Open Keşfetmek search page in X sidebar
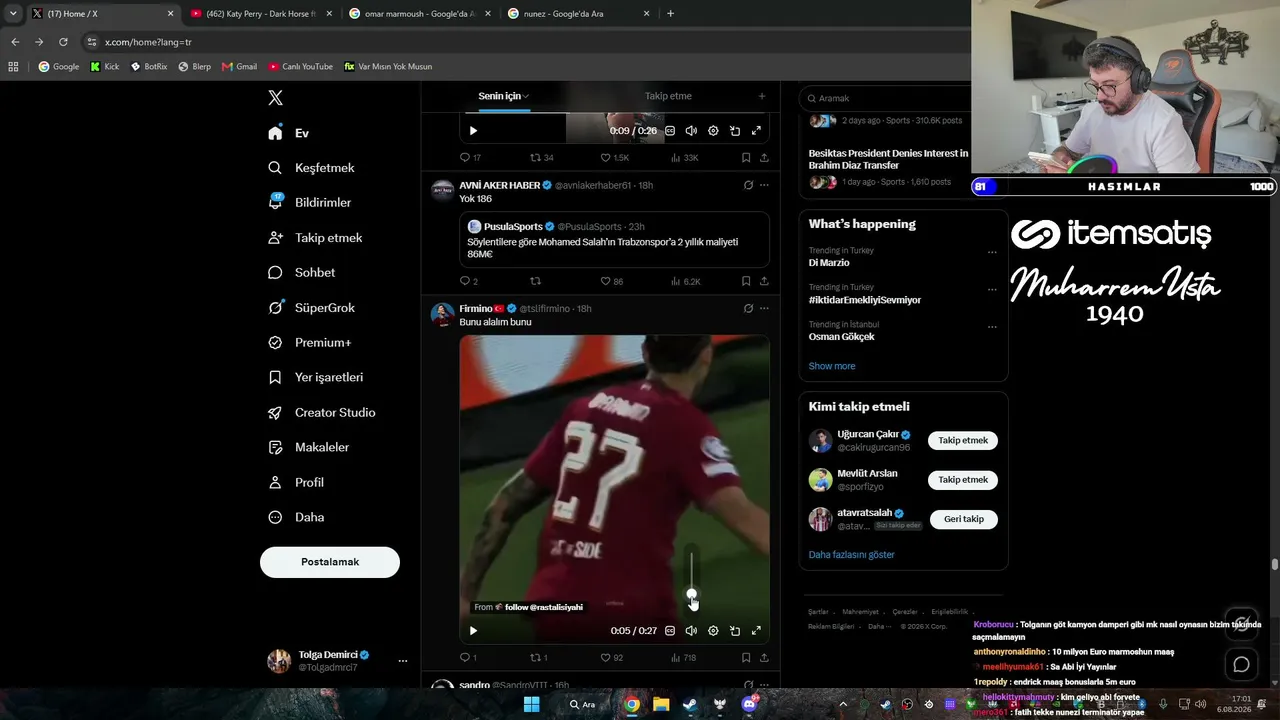The width and height of the screenshot is (1280, 720). click(x=311, y=168)
